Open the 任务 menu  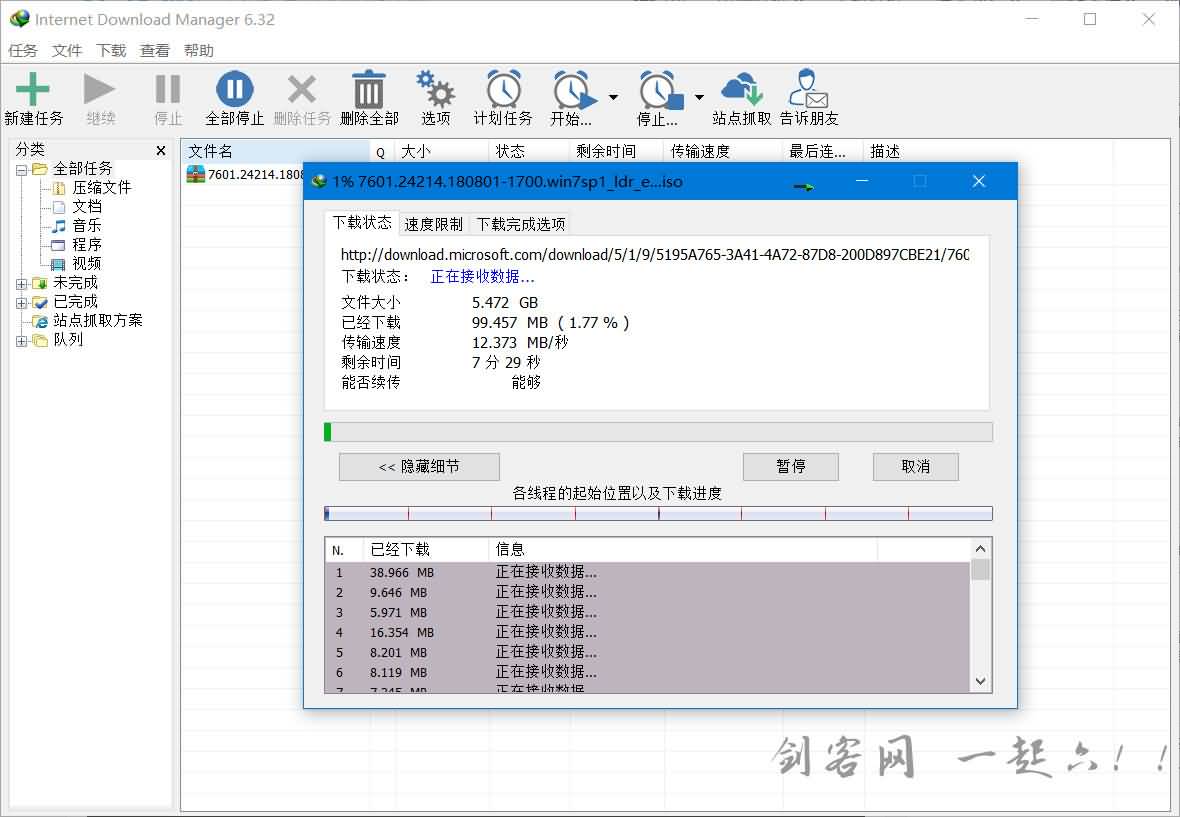pyautogui.click(x=23, y=50)
